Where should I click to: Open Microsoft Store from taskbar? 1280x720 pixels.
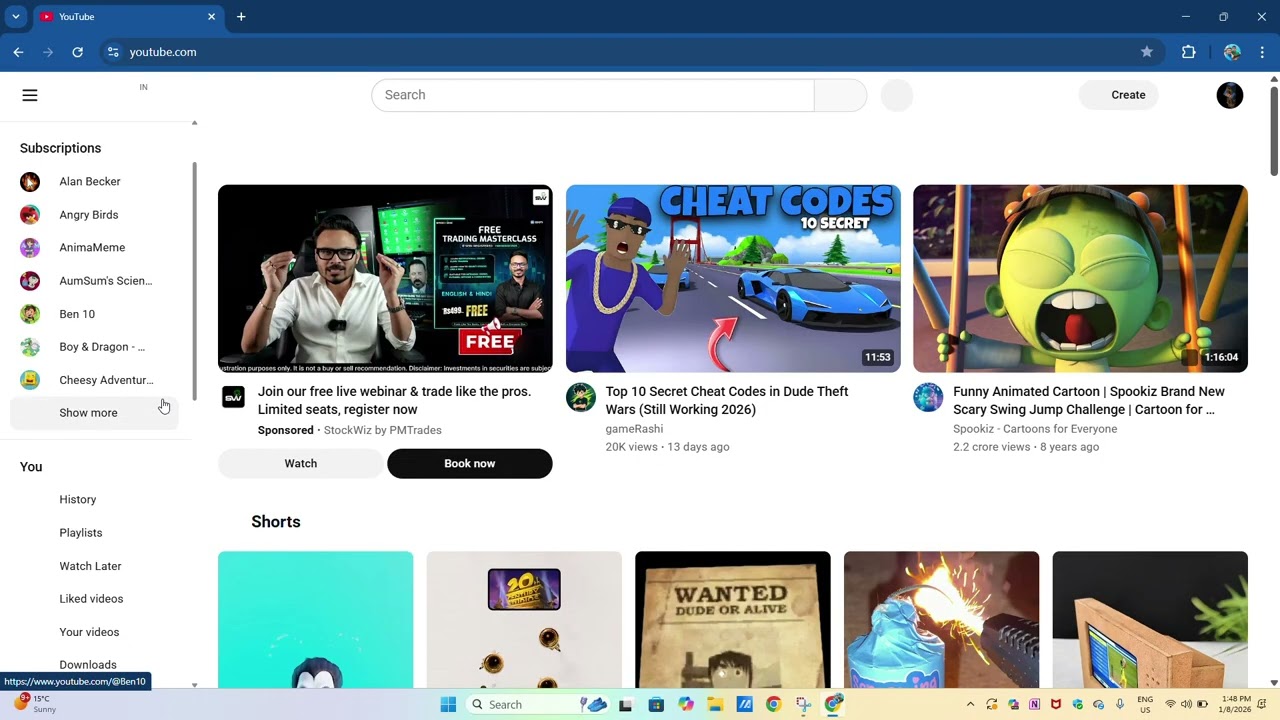pos(656,704)
